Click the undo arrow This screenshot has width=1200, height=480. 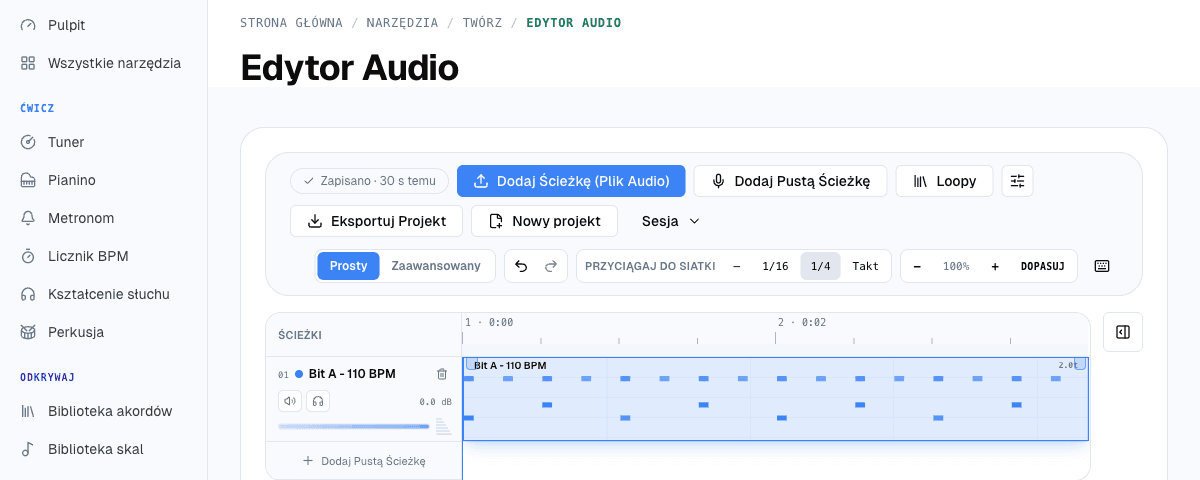tap(521, 266)
